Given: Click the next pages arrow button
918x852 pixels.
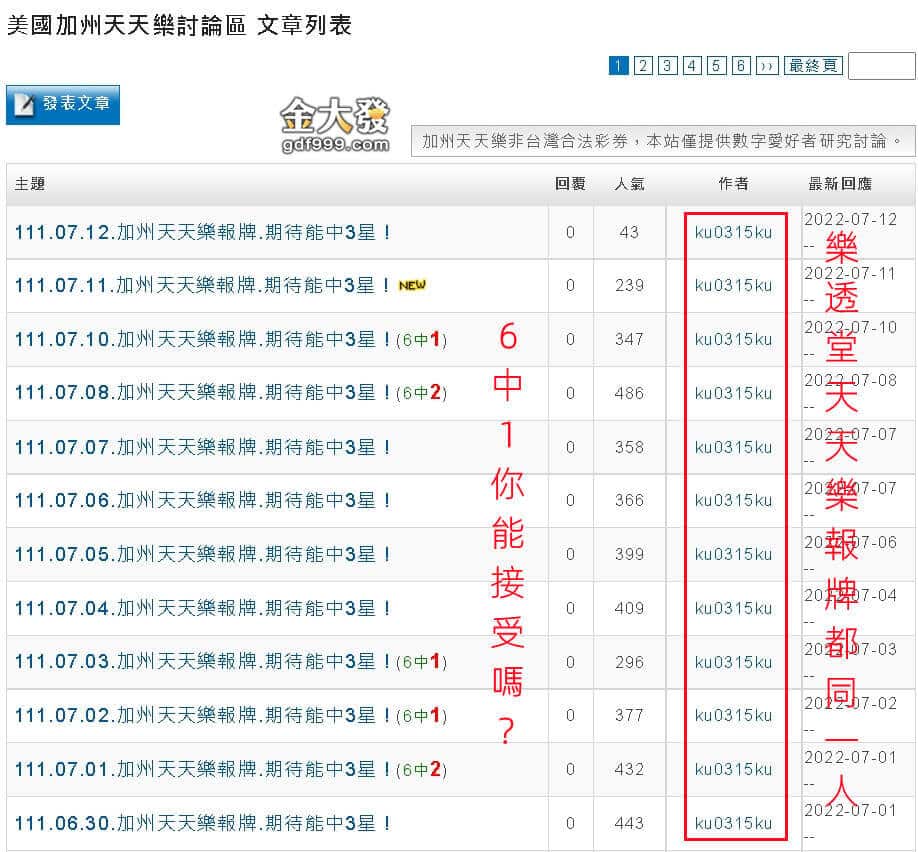Looking at the screenshot, I should (767, 66).
